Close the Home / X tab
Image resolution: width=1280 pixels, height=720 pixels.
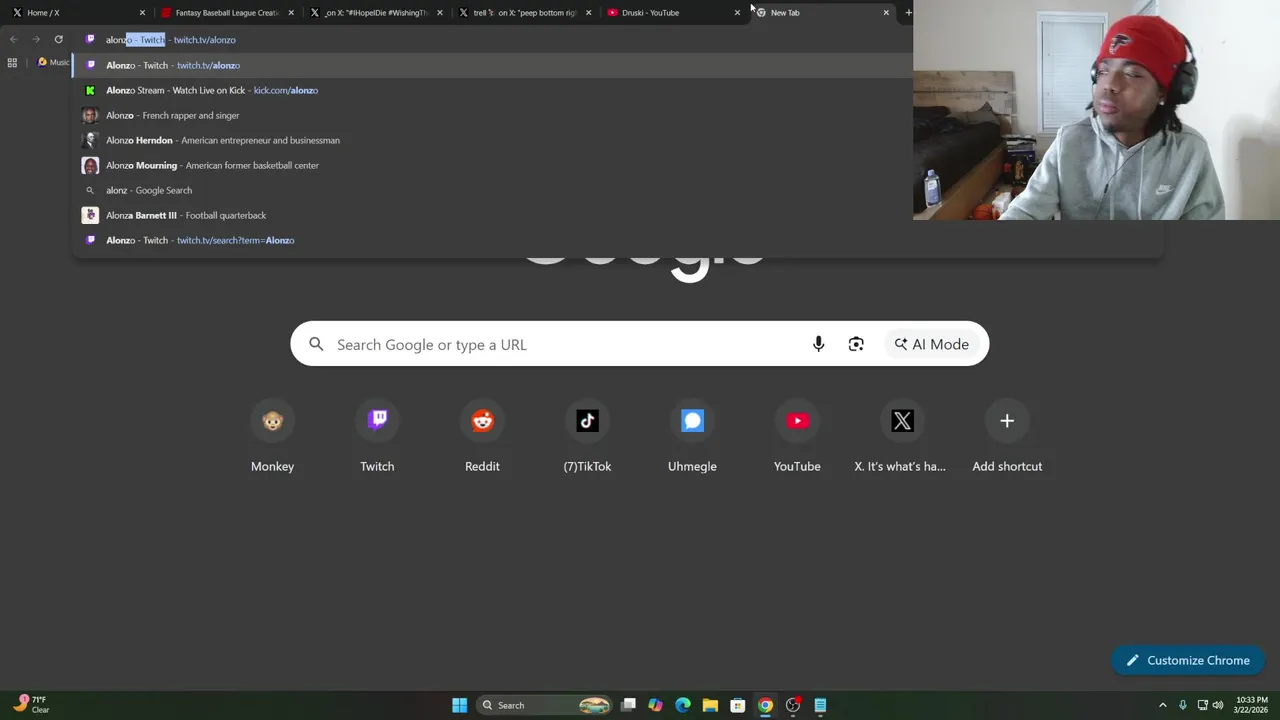point(142,13)
